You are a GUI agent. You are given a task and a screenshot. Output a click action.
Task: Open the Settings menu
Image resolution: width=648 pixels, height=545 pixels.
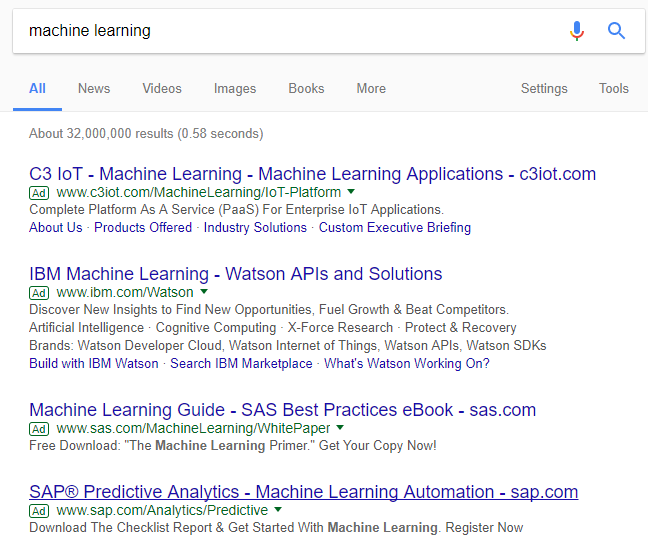[x=544, y=88]
